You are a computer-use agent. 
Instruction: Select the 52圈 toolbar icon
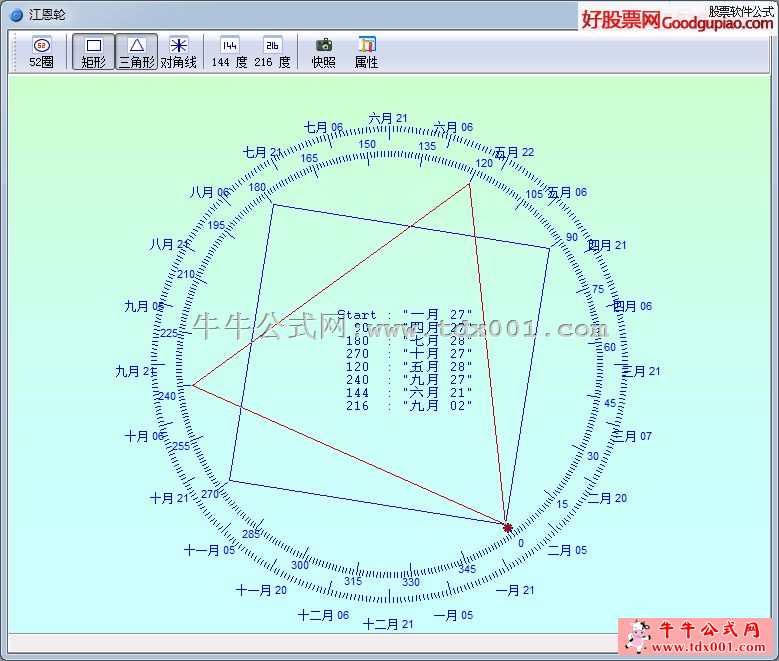point(42,52)
